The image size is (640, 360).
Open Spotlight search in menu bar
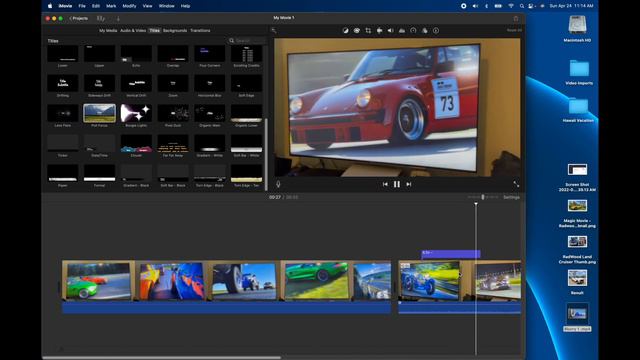(522, 6)
